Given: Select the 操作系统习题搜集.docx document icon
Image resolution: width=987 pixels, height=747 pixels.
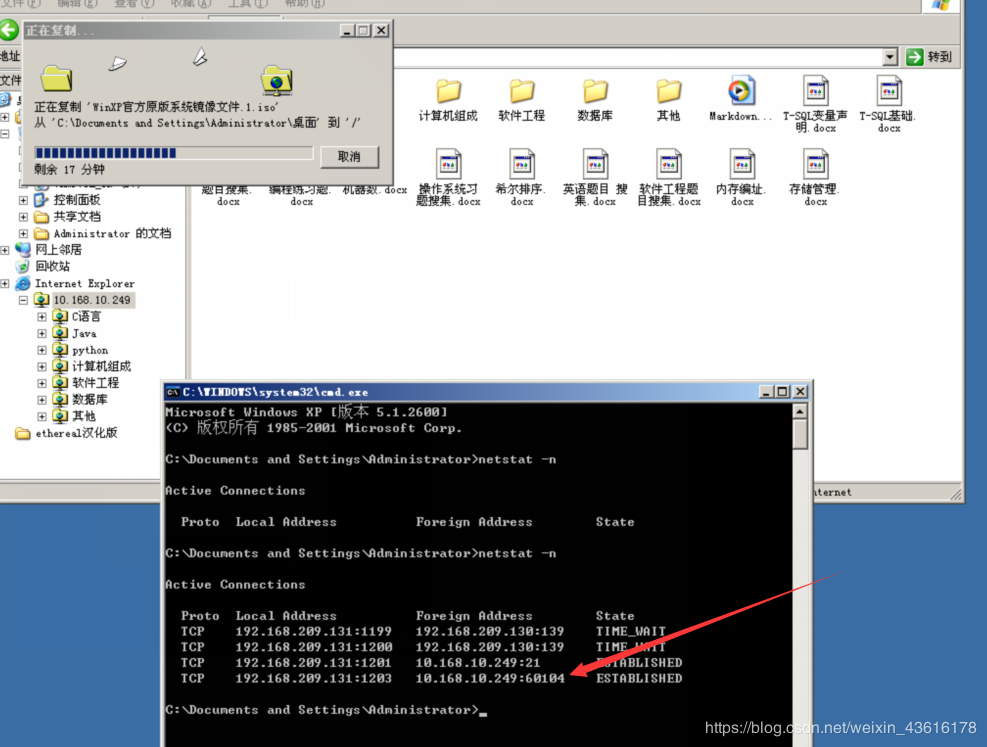Looking at the screenshot, I should pos(448,164).
